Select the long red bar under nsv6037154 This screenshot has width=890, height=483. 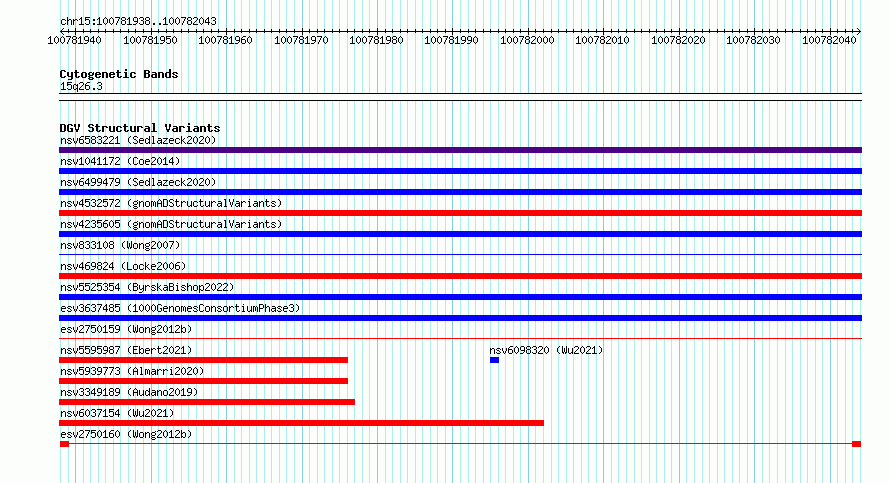click(301, 423)
